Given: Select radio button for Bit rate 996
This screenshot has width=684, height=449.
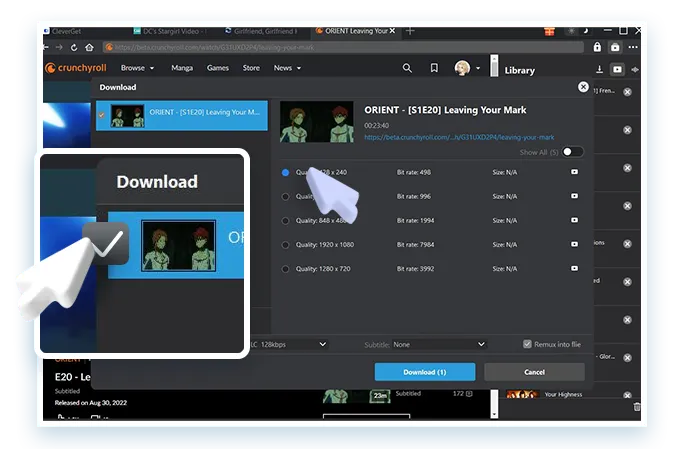Looking at the screenshot, I should [x=285, y=196].
